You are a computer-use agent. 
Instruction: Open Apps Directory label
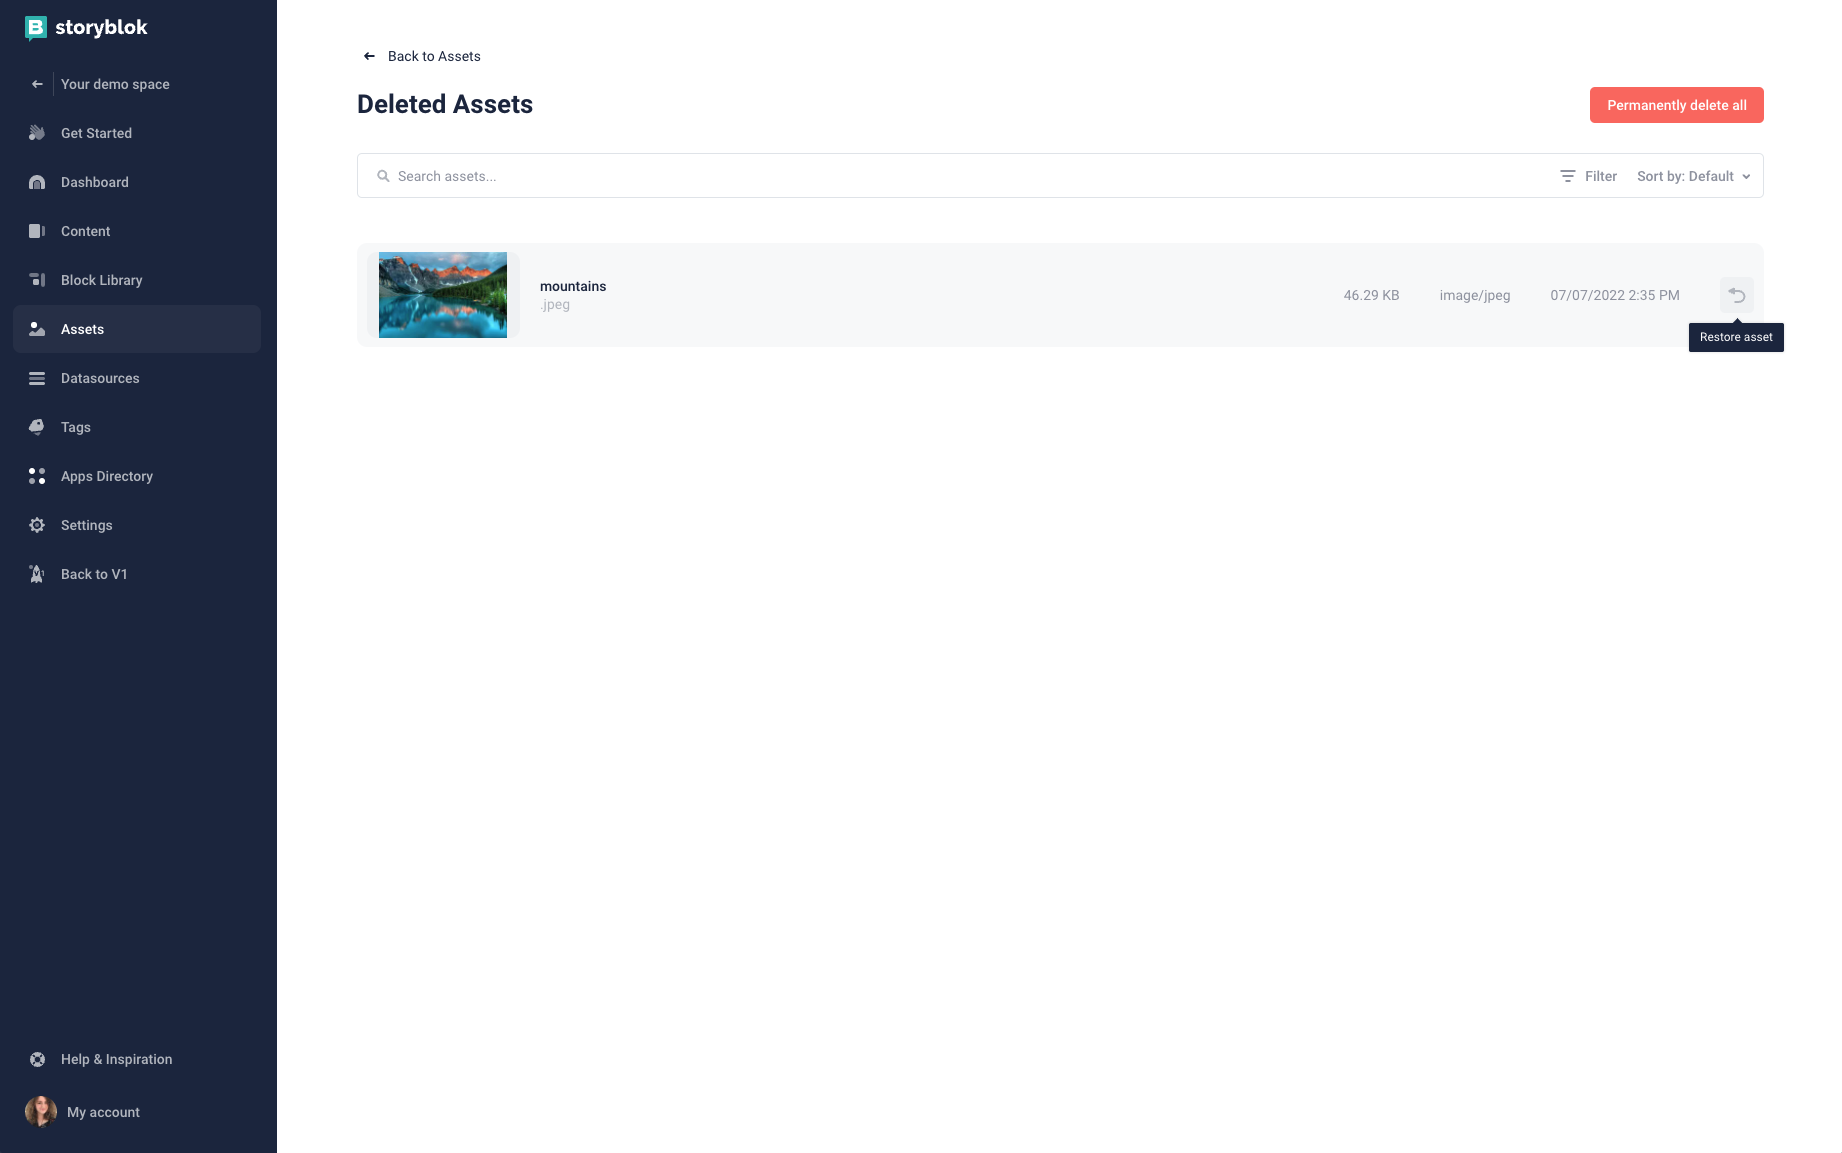(x=107, y=476)
